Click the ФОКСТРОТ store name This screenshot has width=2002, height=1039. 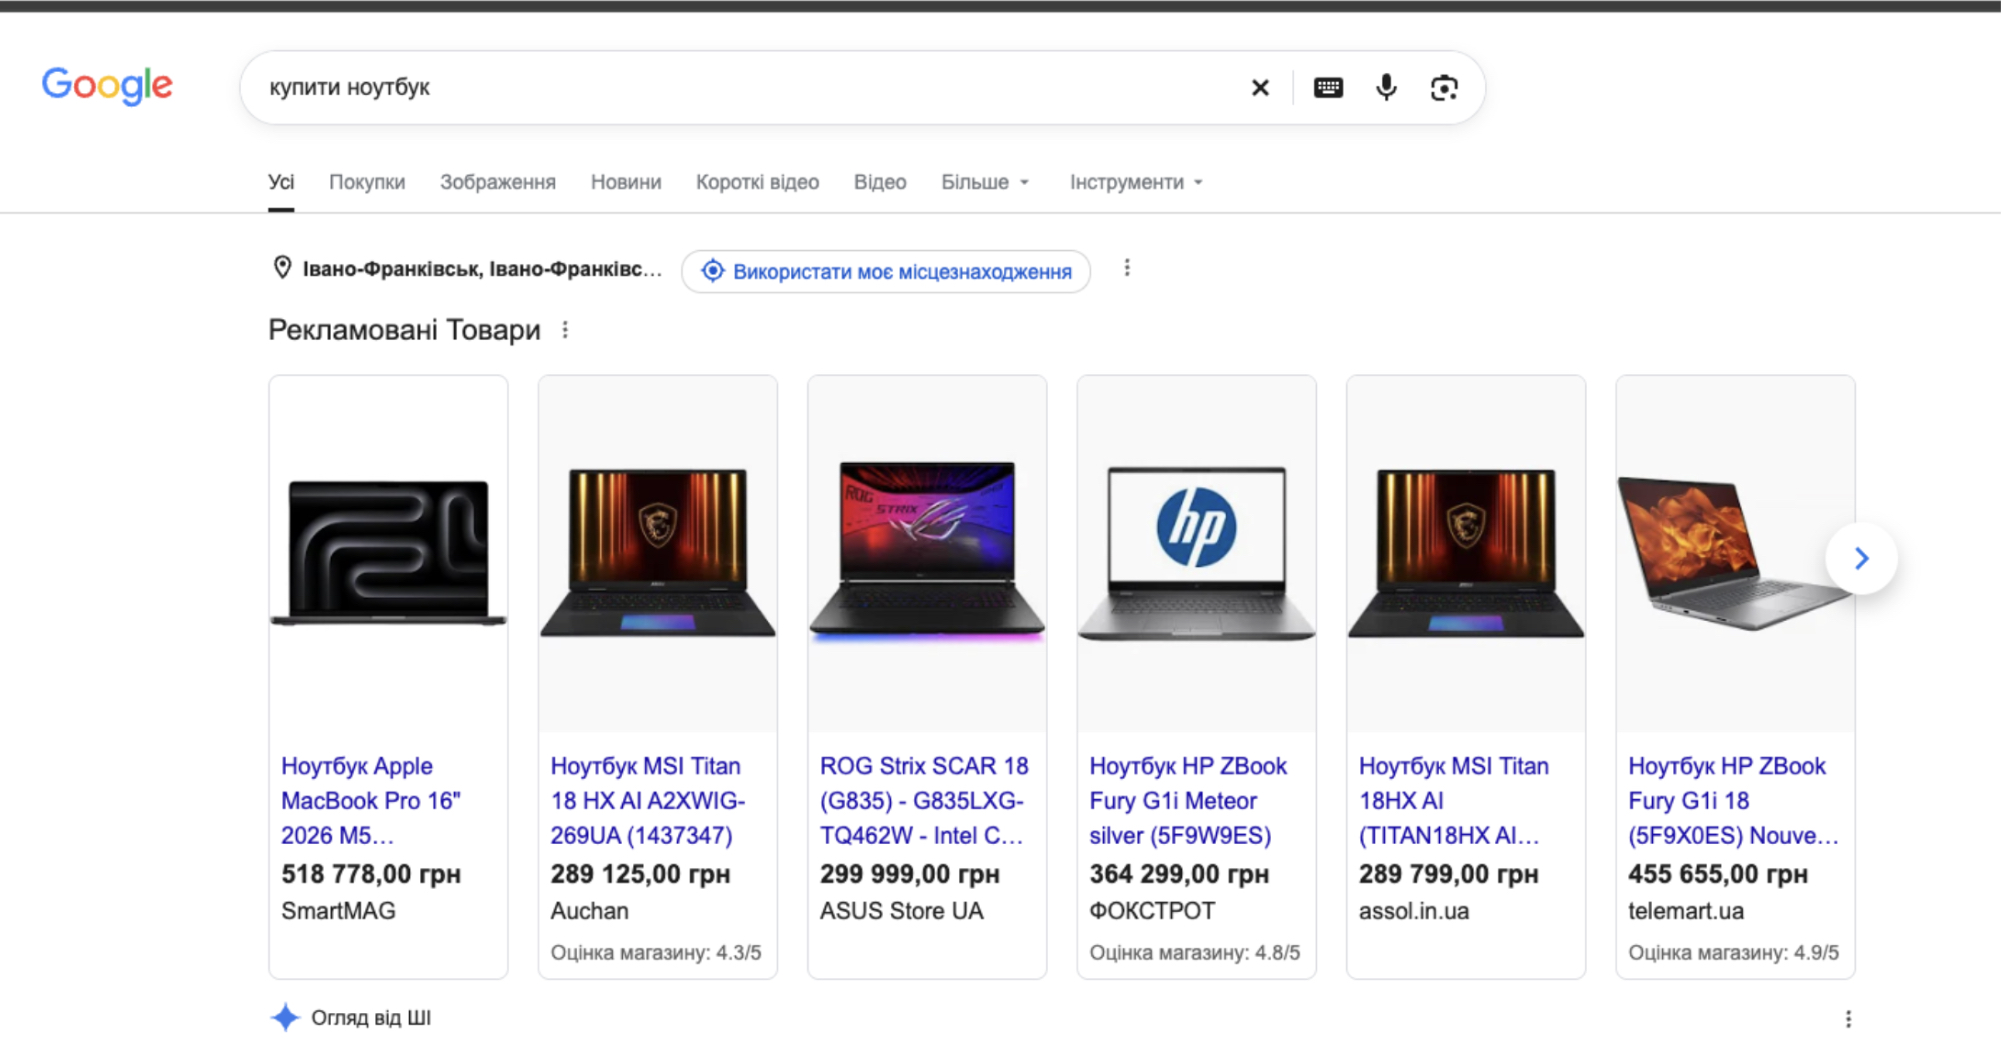point(1152,911)
